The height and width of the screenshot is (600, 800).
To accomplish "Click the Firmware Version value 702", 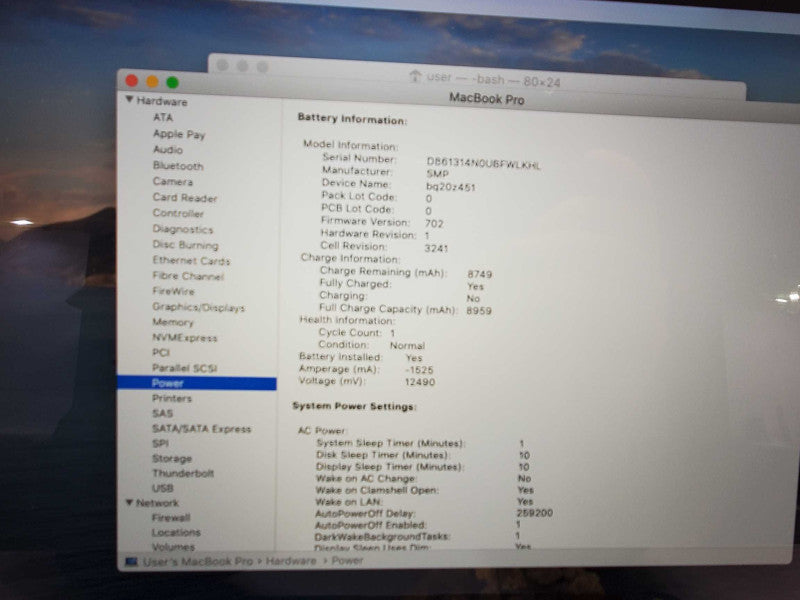I will (x=434, y=223).
